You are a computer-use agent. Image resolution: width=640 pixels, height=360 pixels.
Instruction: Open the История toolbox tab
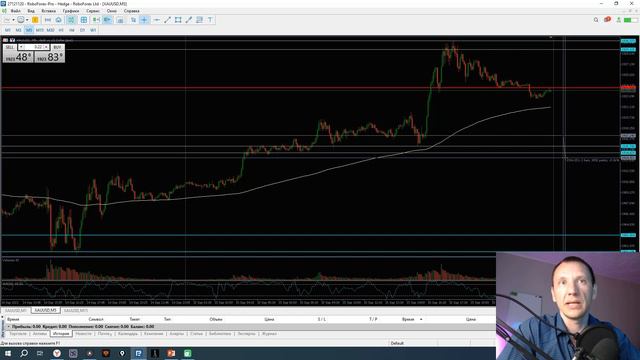[61, 334]
